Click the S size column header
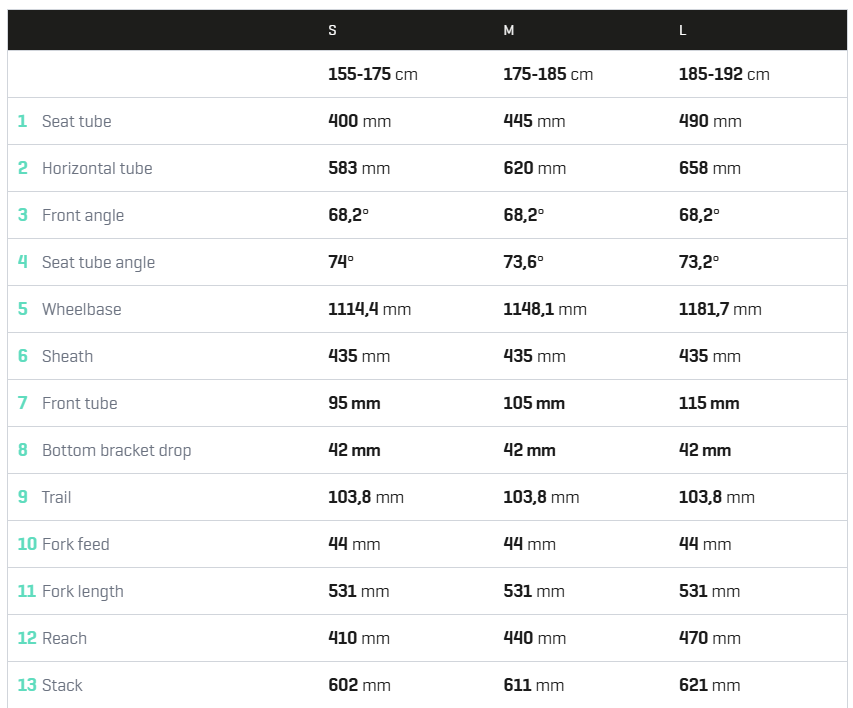853x708 pixels. tap(332, 30)
